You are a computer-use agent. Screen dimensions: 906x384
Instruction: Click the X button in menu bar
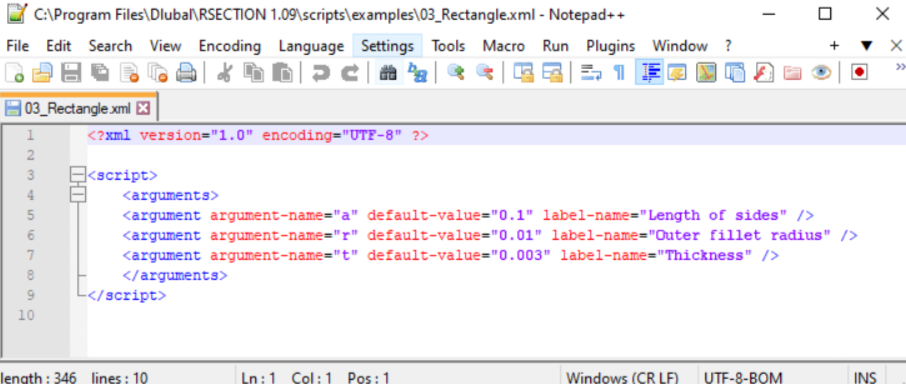[896, 46]
